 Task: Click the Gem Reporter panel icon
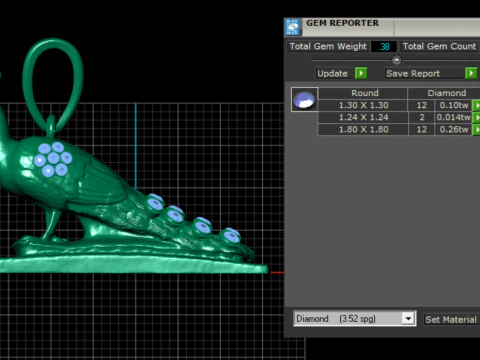click(293, 27)
